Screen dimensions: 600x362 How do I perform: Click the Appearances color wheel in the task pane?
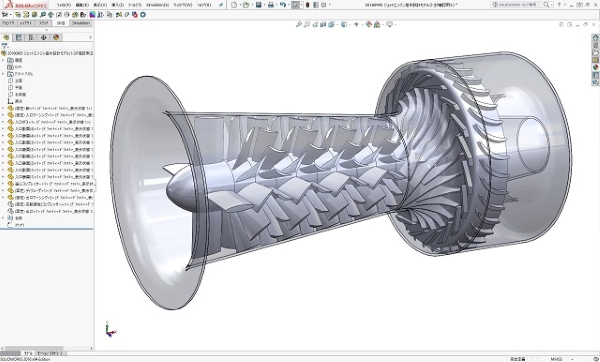[x=595, y=68]
